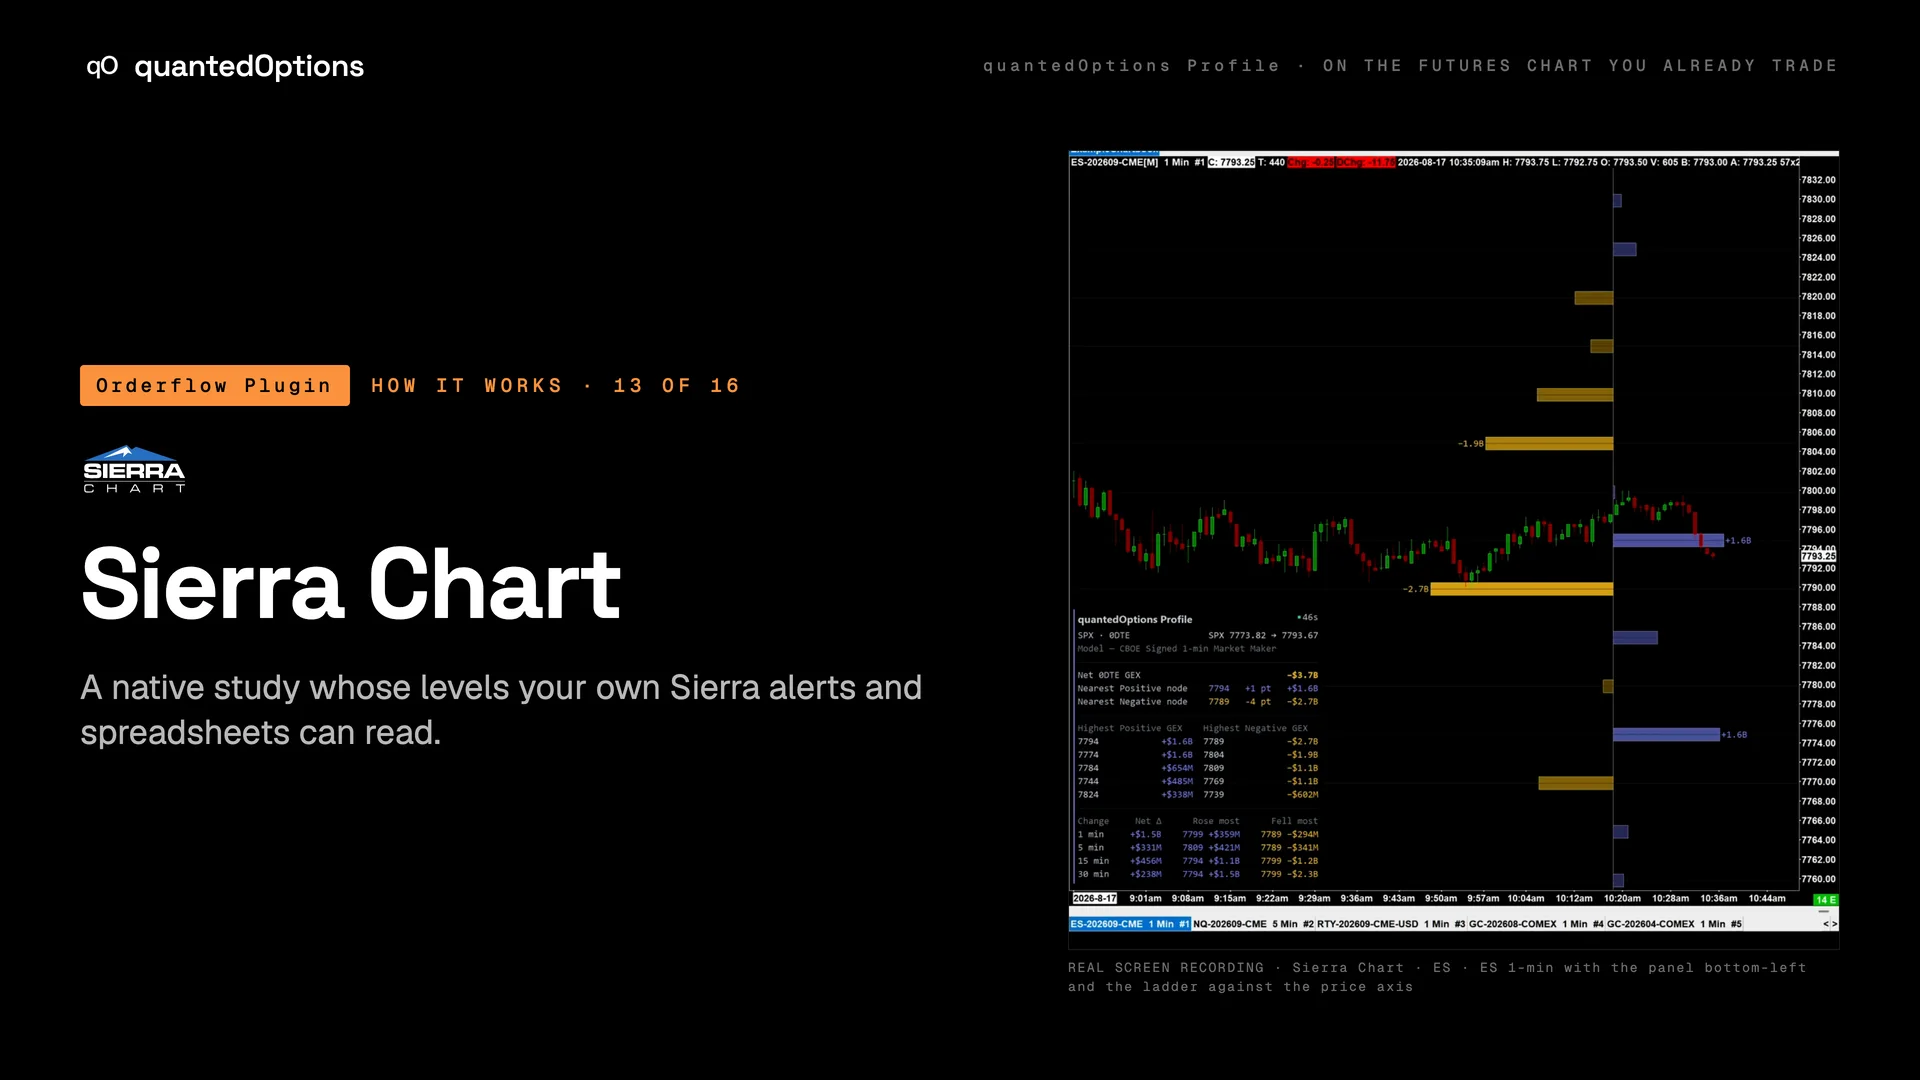Click the "SPX 7773.82 → 7793.67" readout
Screen dimensions: 1920x1080
pos(1263,635)
